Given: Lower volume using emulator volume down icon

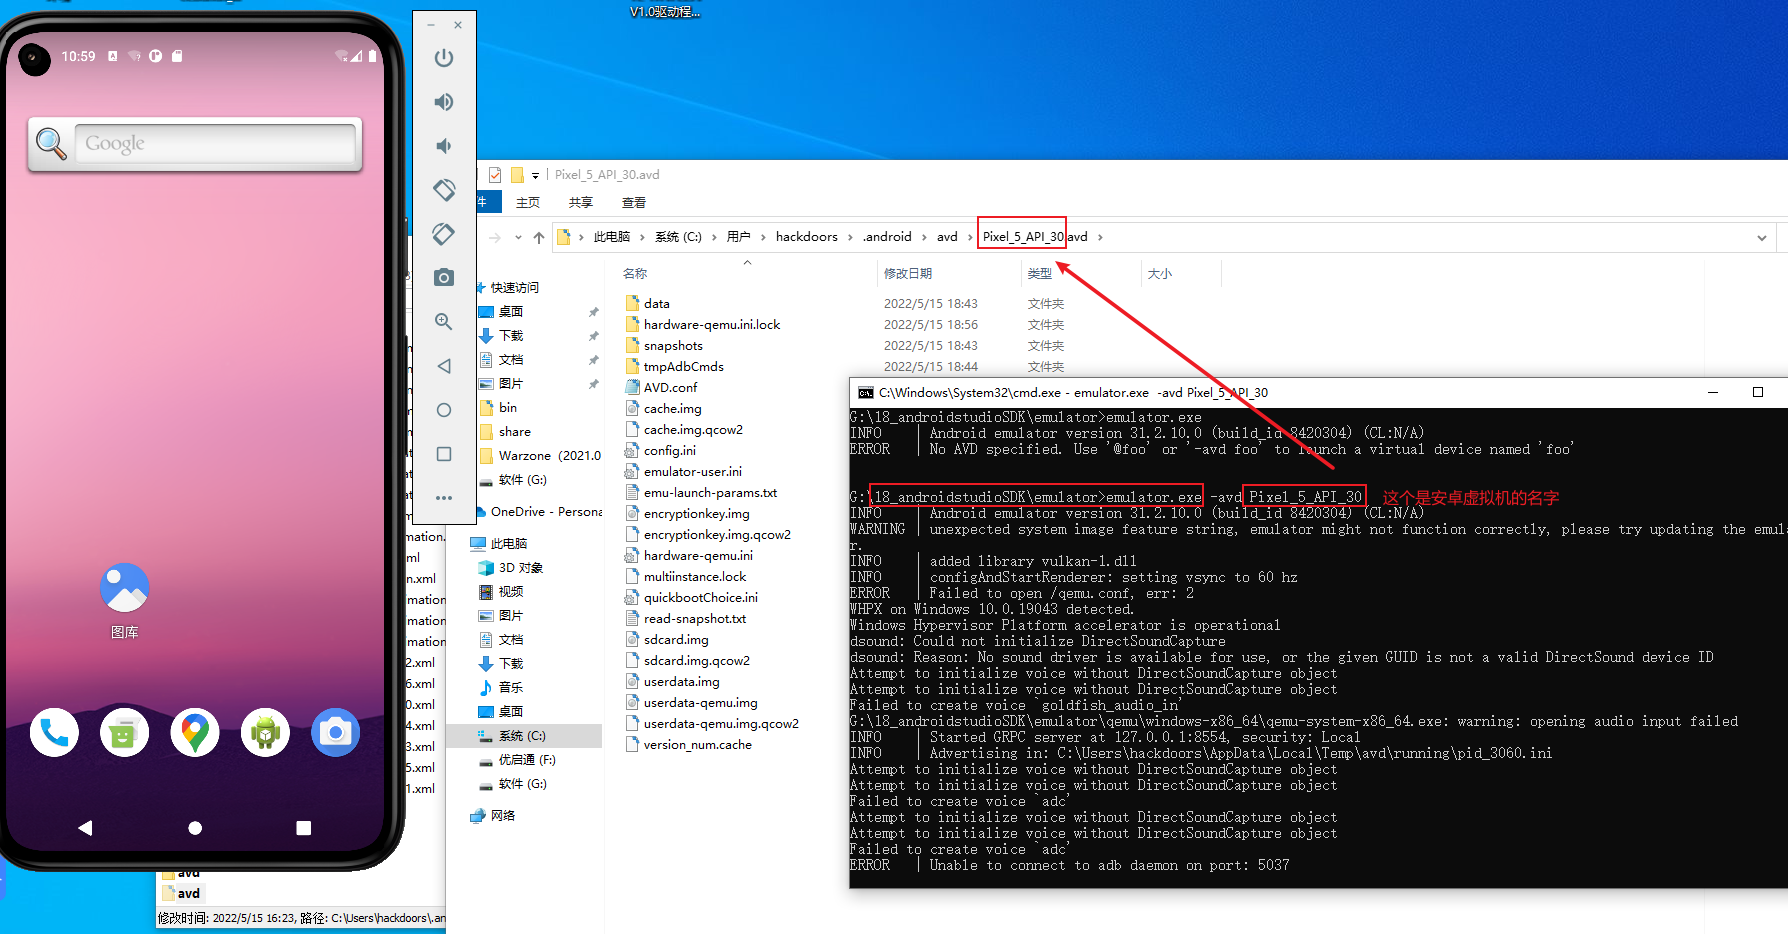Looking at the screenshot, I should tap(444, 146).
